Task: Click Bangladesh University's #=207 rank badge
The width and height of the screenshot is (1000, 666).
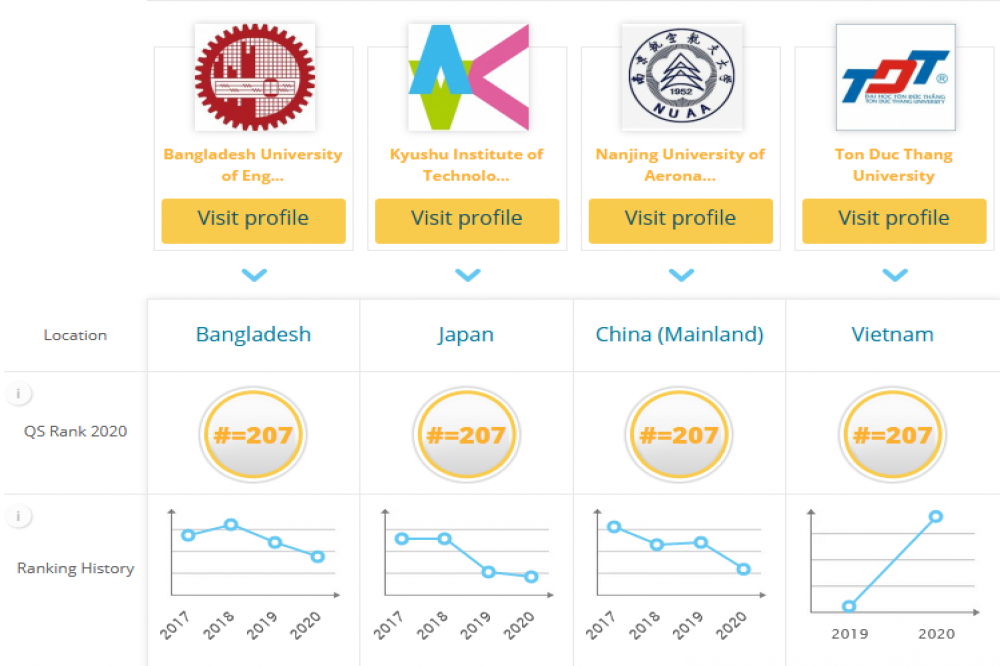Action: [253, 435]
